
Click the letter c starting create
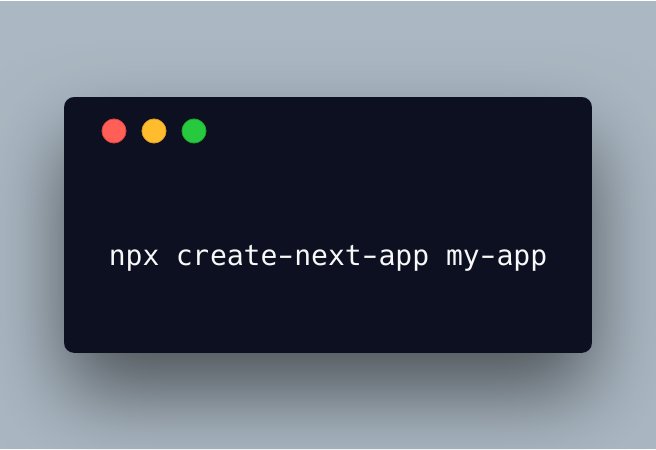click(184, 257)
